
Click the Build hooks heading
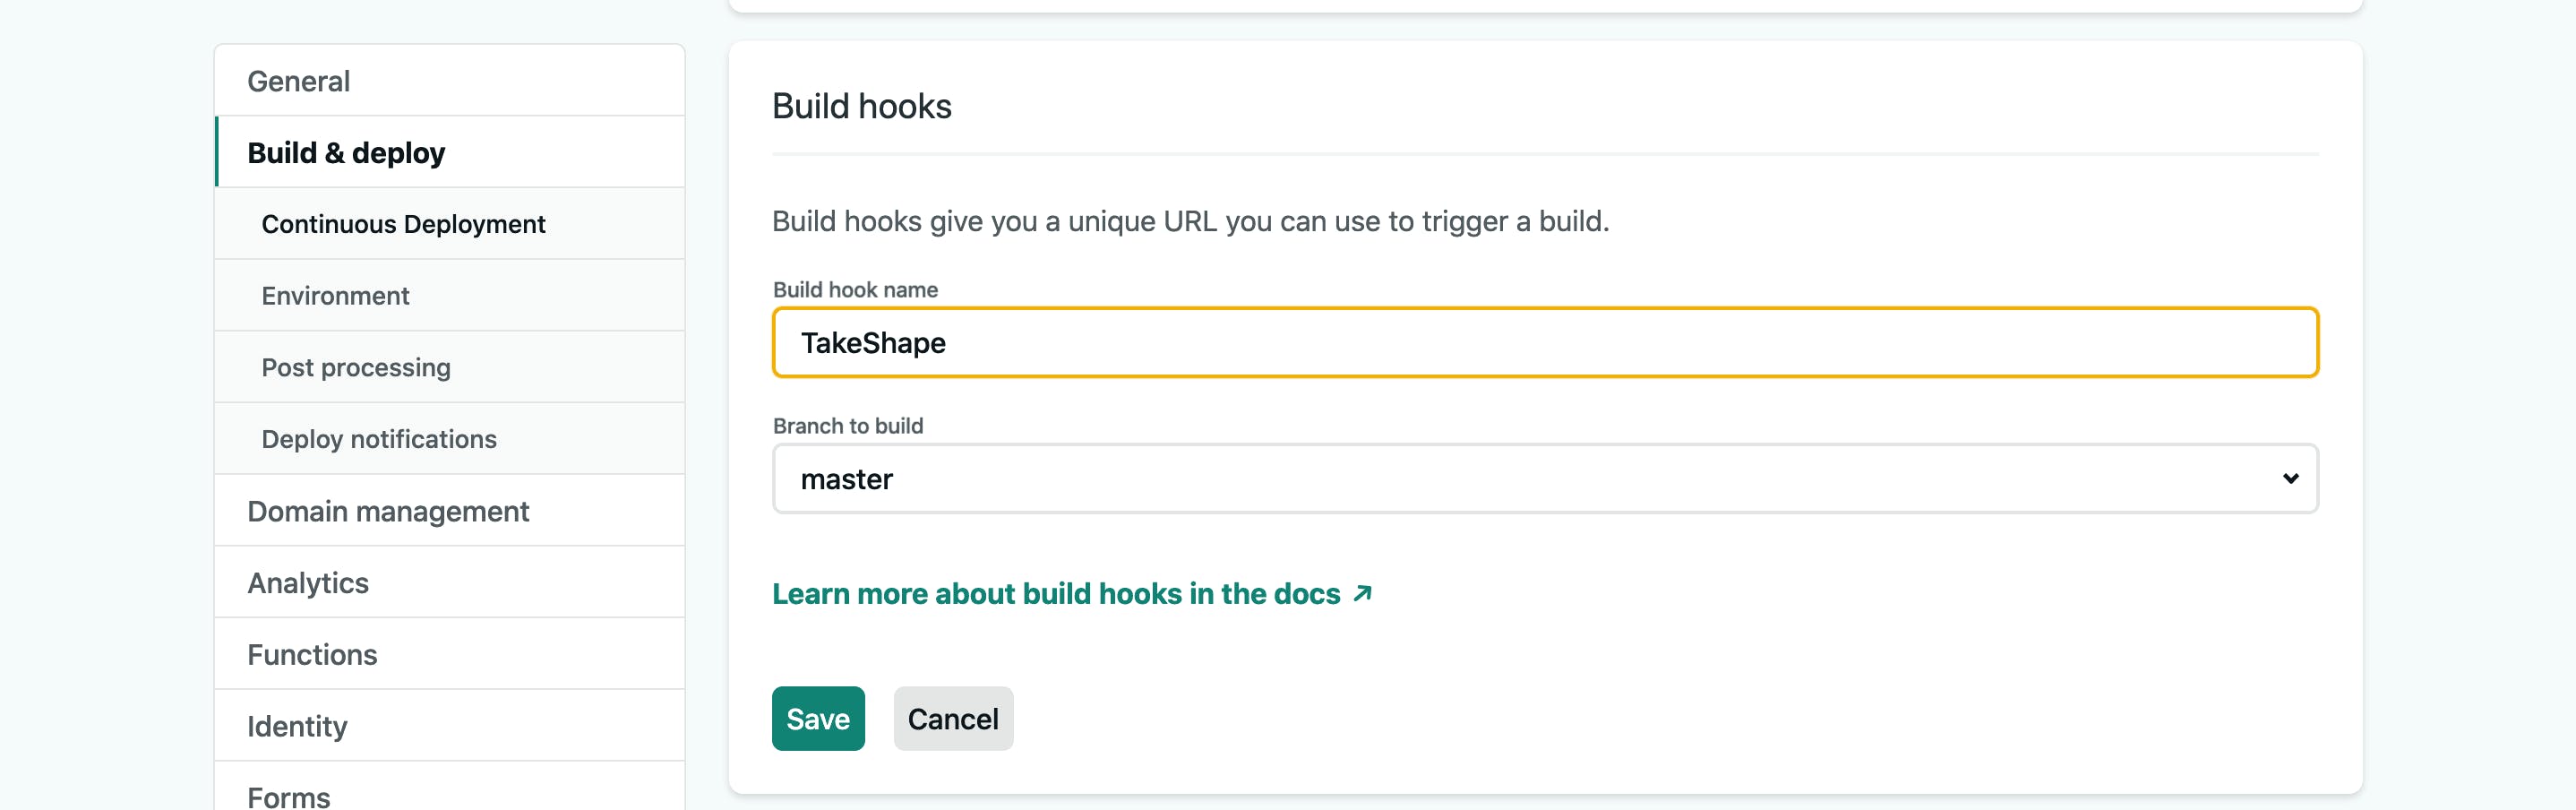(861, 106)
